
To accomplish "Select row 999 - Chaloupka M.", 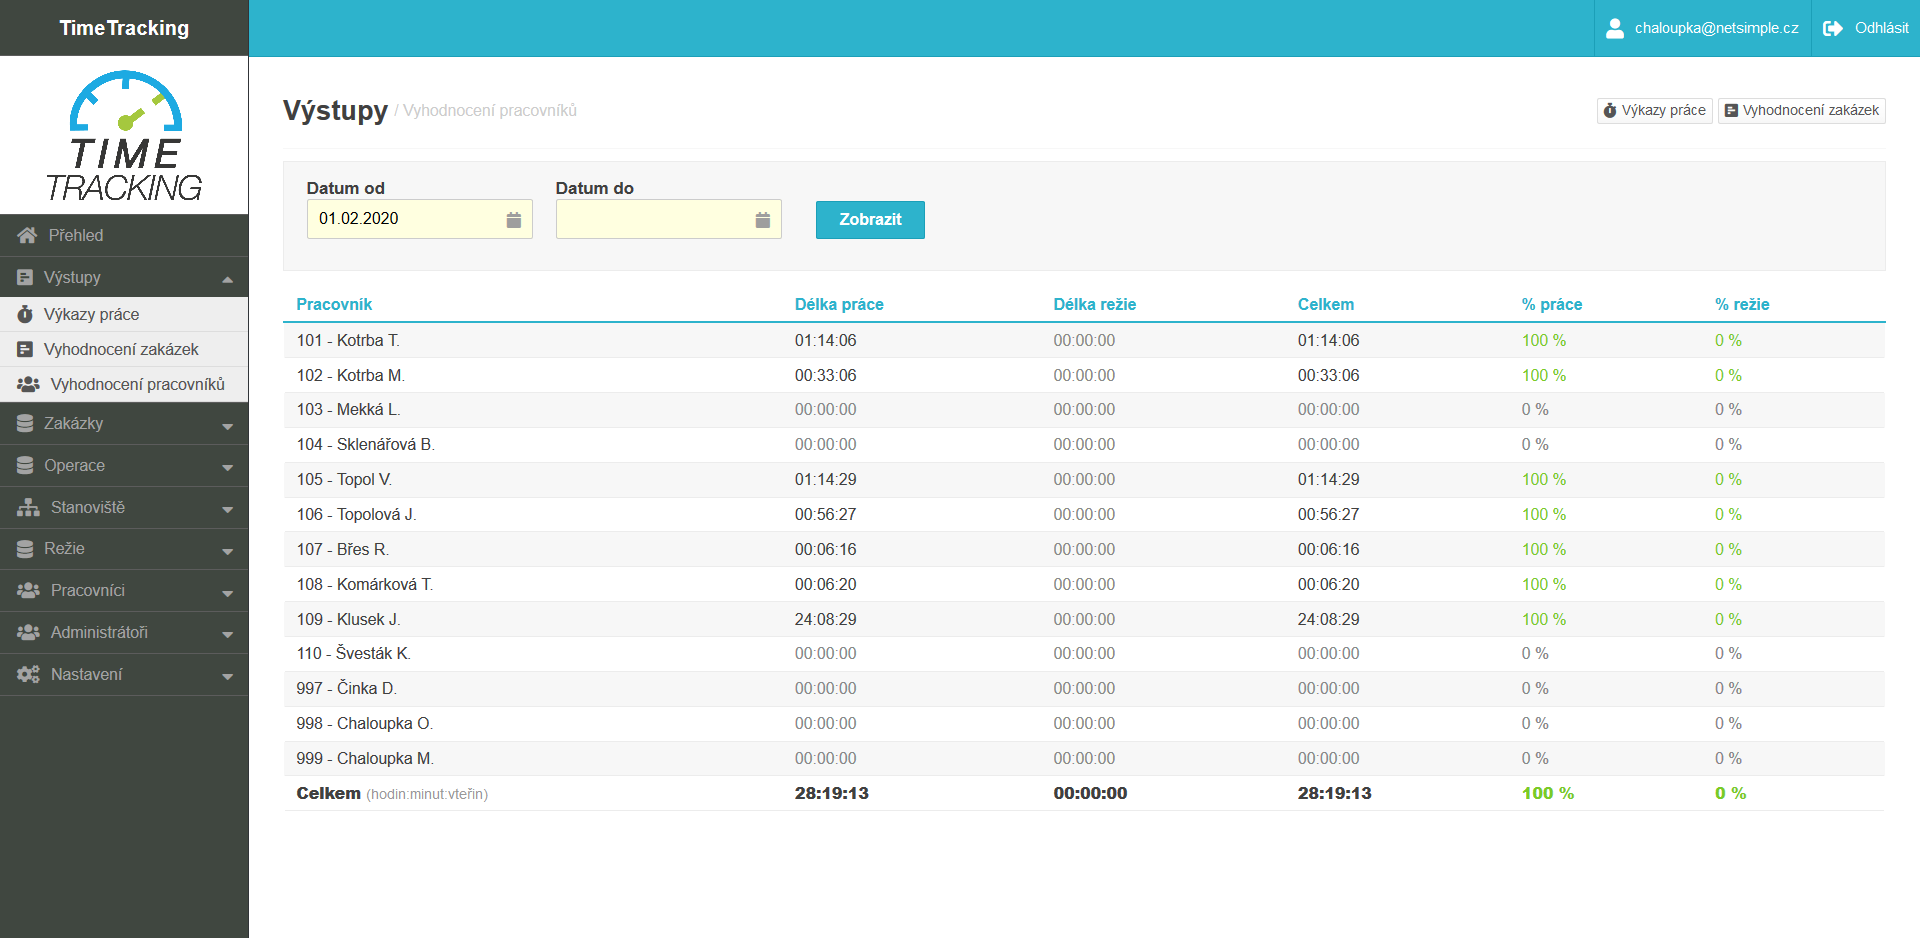I will [1084, 758].
